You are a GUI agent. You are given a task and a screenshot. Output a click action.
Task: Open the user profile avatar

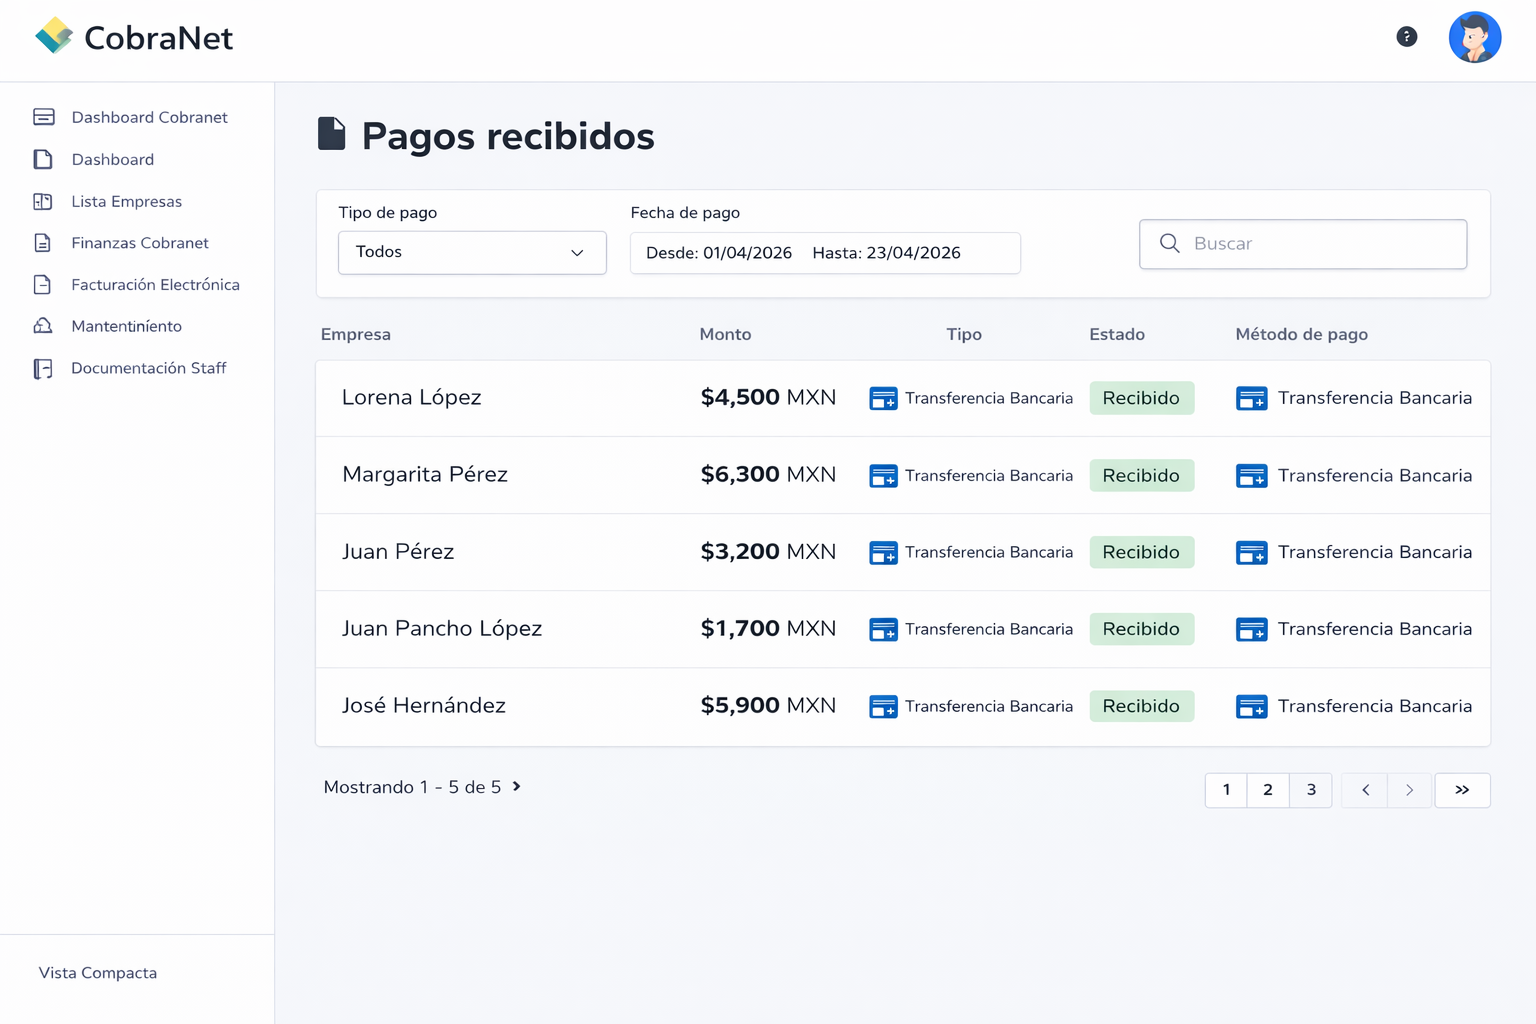[x=1474, y=38]
